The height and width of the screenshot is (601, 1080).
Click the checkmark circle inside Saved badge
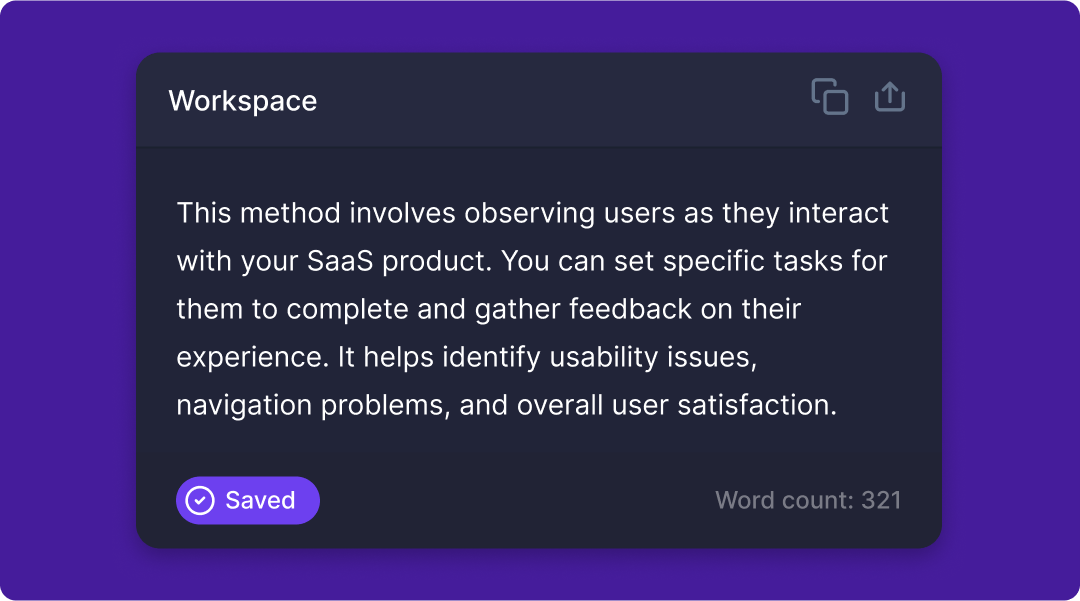click(200, 500)
